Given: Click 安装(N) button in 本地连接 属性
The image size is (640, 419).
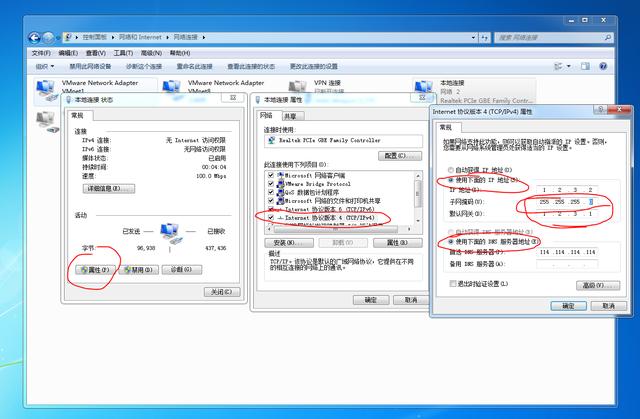Looking at the screenshot, I should [x=289, y=243].
